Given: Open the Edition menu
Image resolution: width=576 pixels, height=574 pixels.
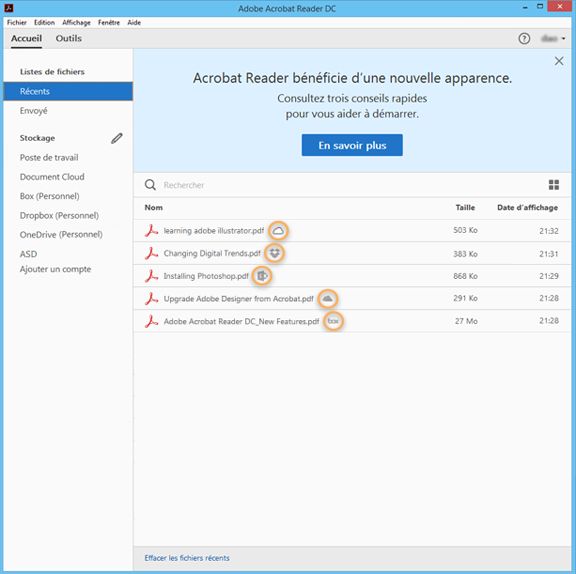Looking at the screenshot, I should [44, 22].
